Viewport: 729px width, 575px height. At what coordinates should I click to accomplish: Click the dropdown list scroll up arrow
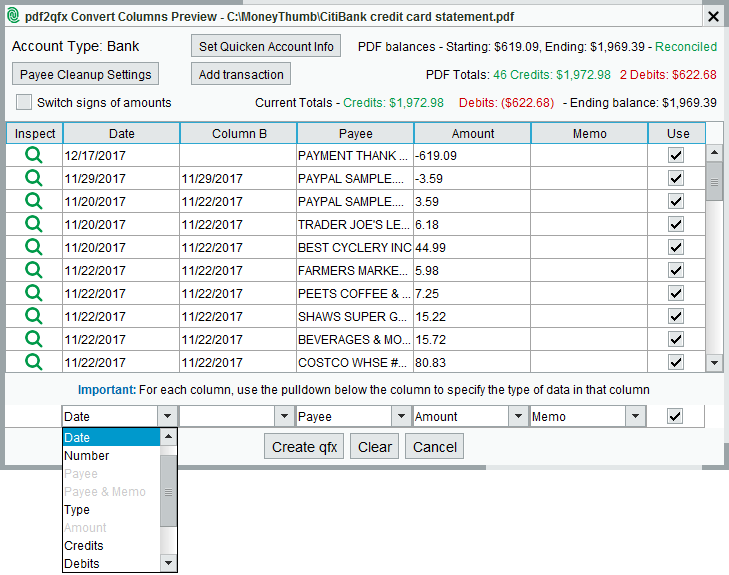click(x=168, y=436)
